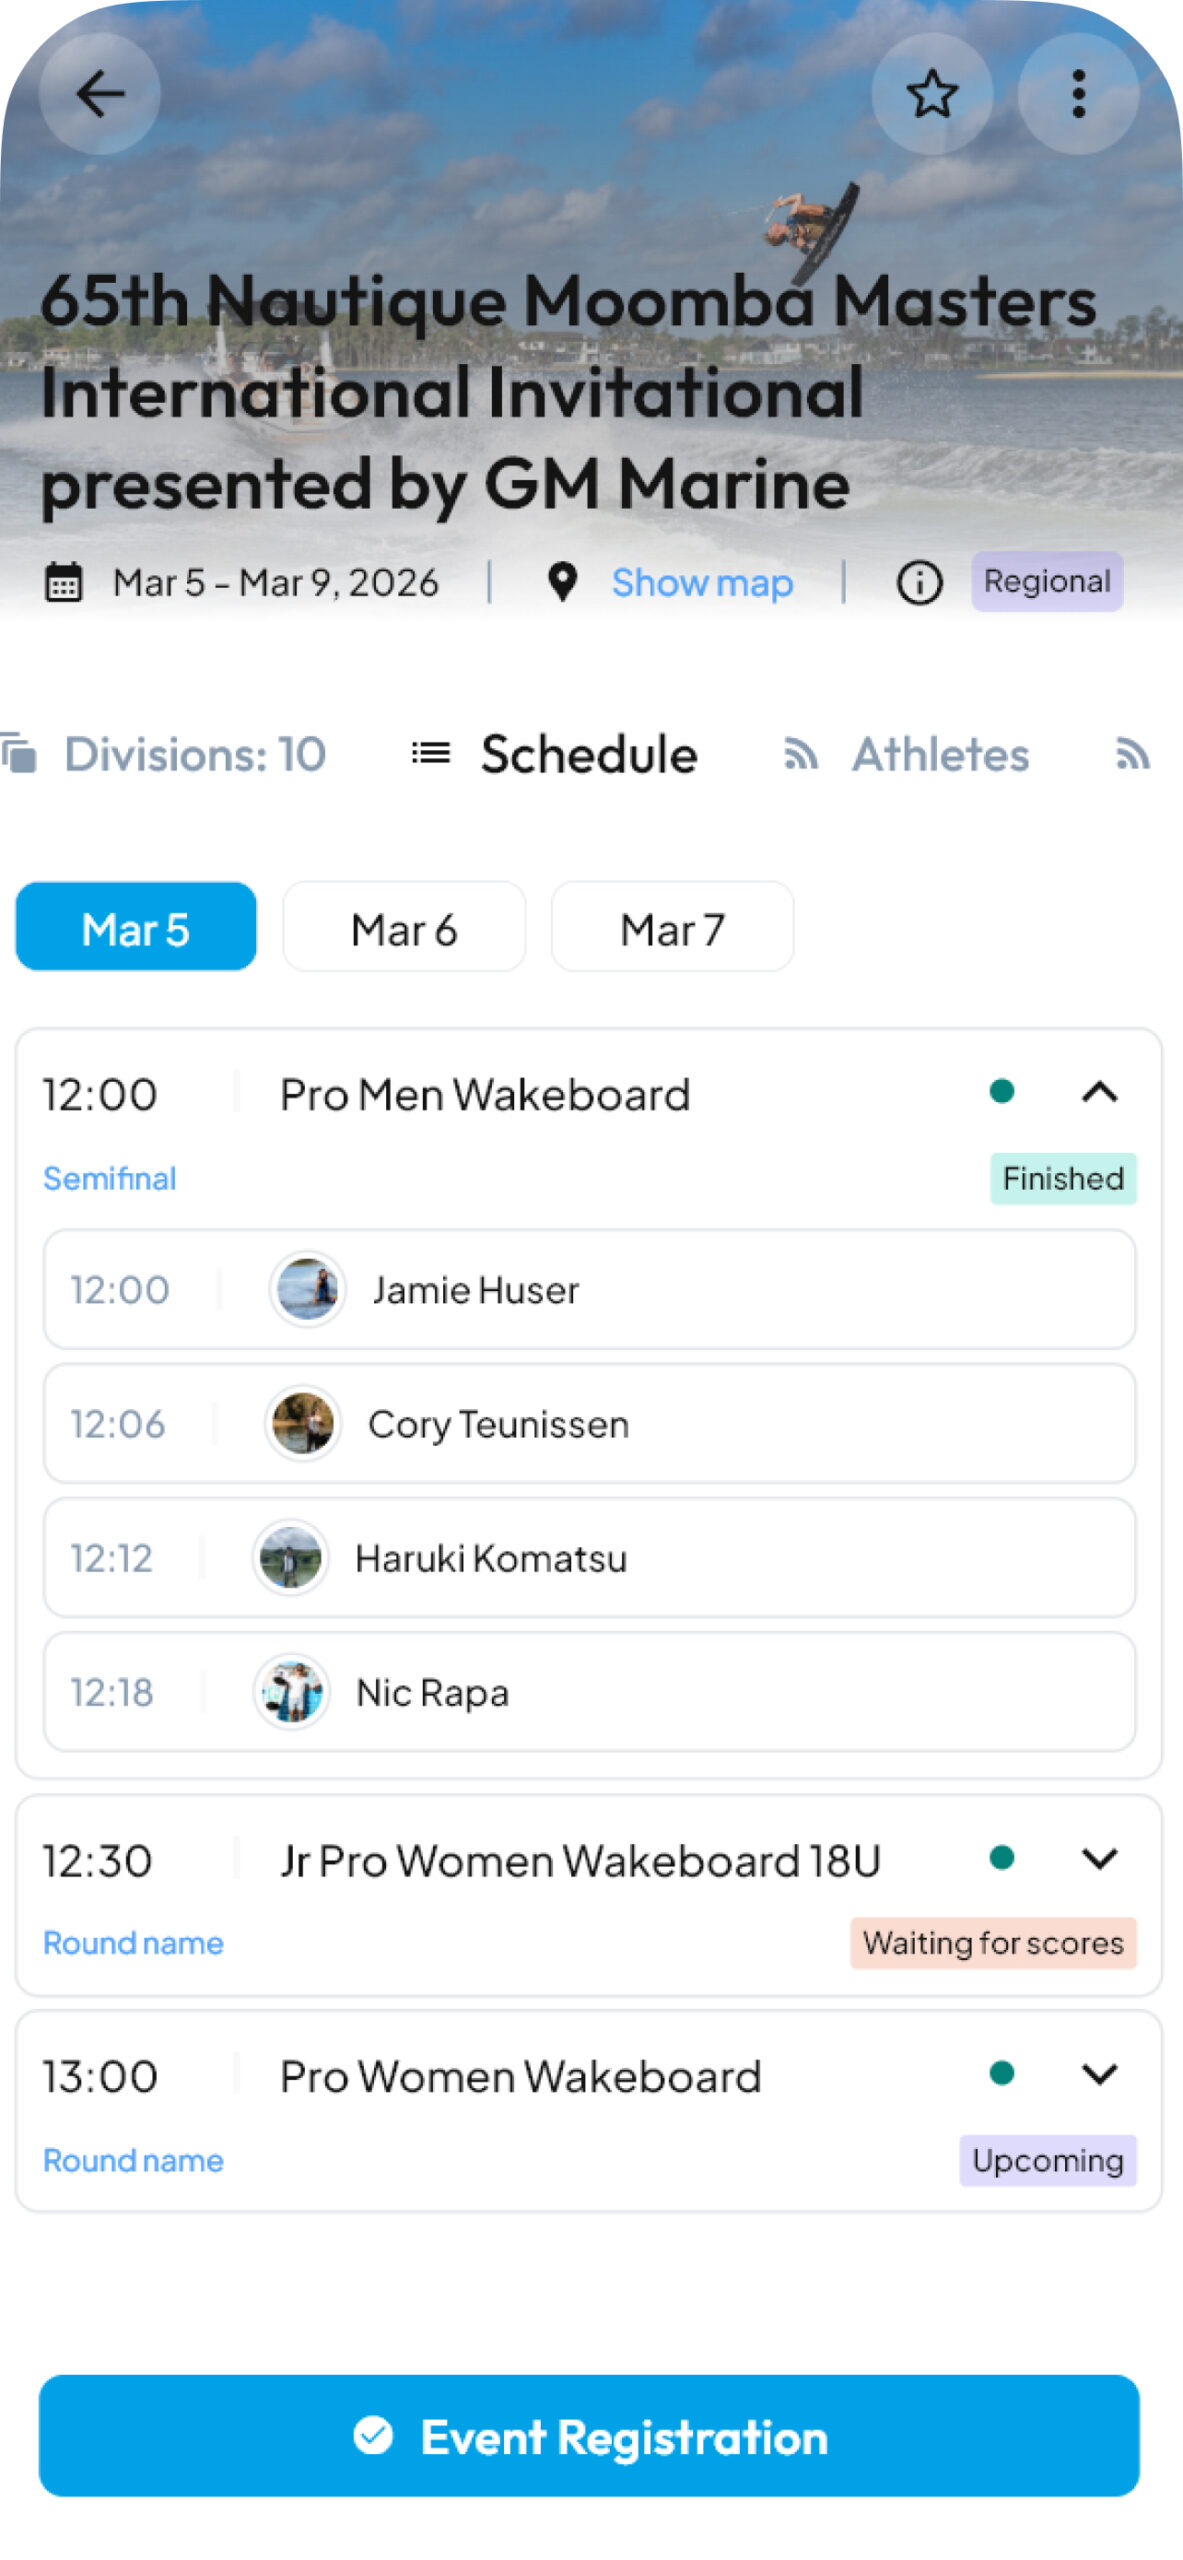This screenshot has width=1183, height=2560.
Task: Tap Nic Rapa's profile picture
Action: (291, 1692)
